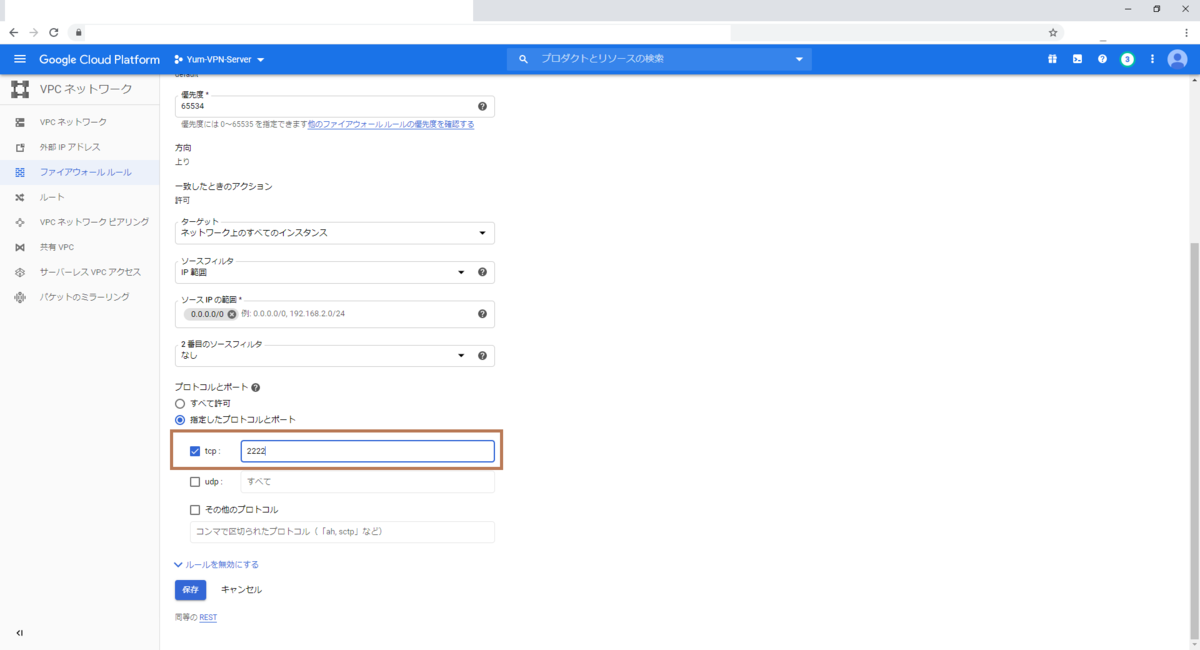Screen dimensions: 1200x650
Task: Reload the browser page
Action: tap(54, 32)
